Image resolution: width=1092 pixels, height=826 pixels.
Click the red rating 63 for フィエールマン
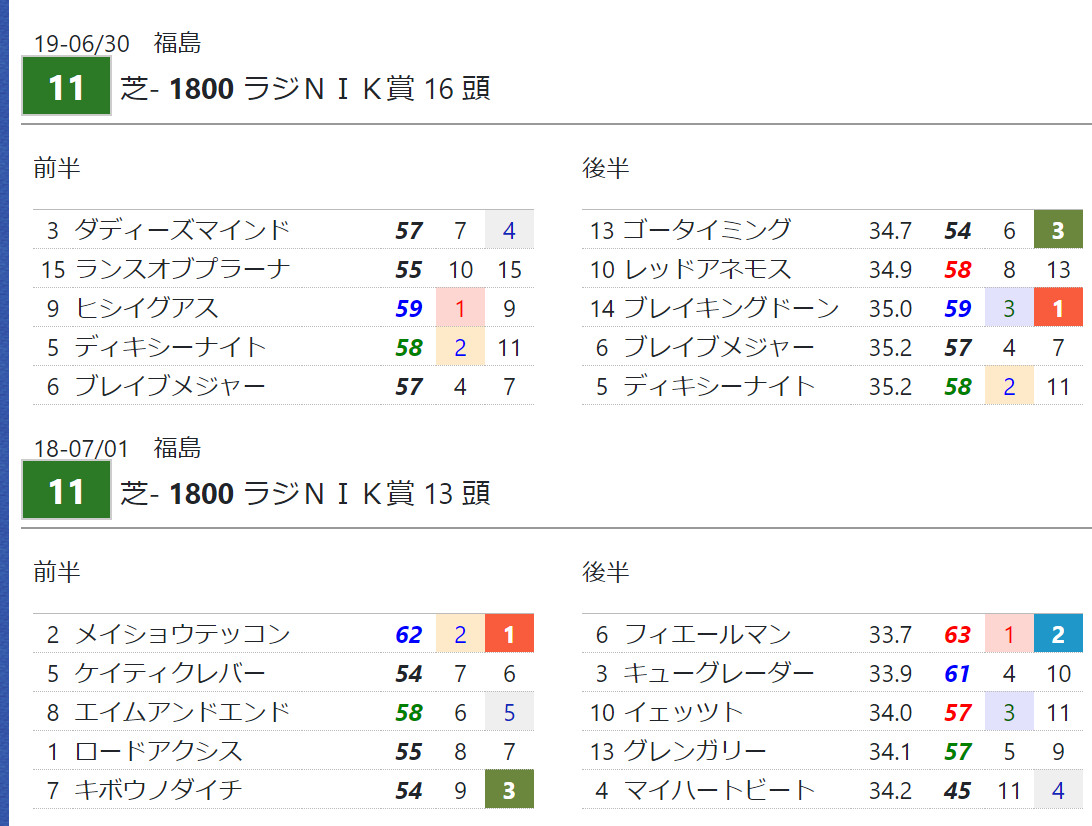pyautogui.click(x=957, y=634)
